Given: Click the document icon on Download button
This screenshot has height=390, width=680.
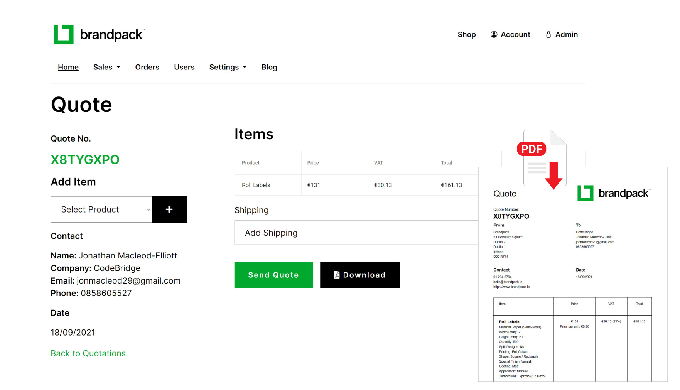Looking at the screenshot, I should (337, 275).
